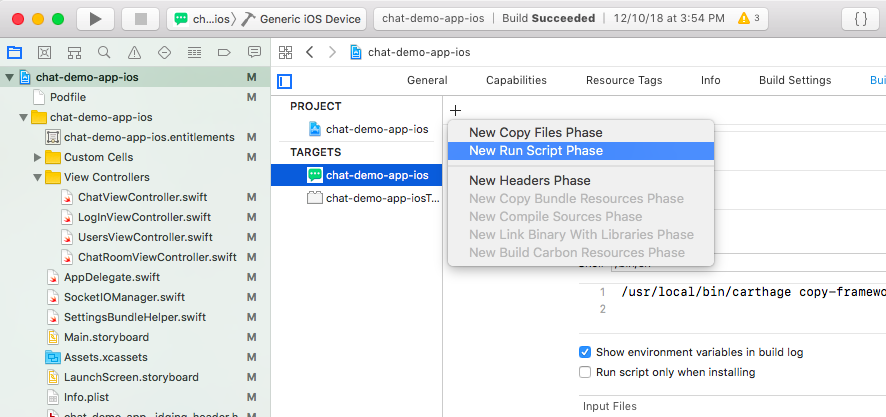Open the breakpoint navigator
The image size is (886, 417).
coord(224,53)
